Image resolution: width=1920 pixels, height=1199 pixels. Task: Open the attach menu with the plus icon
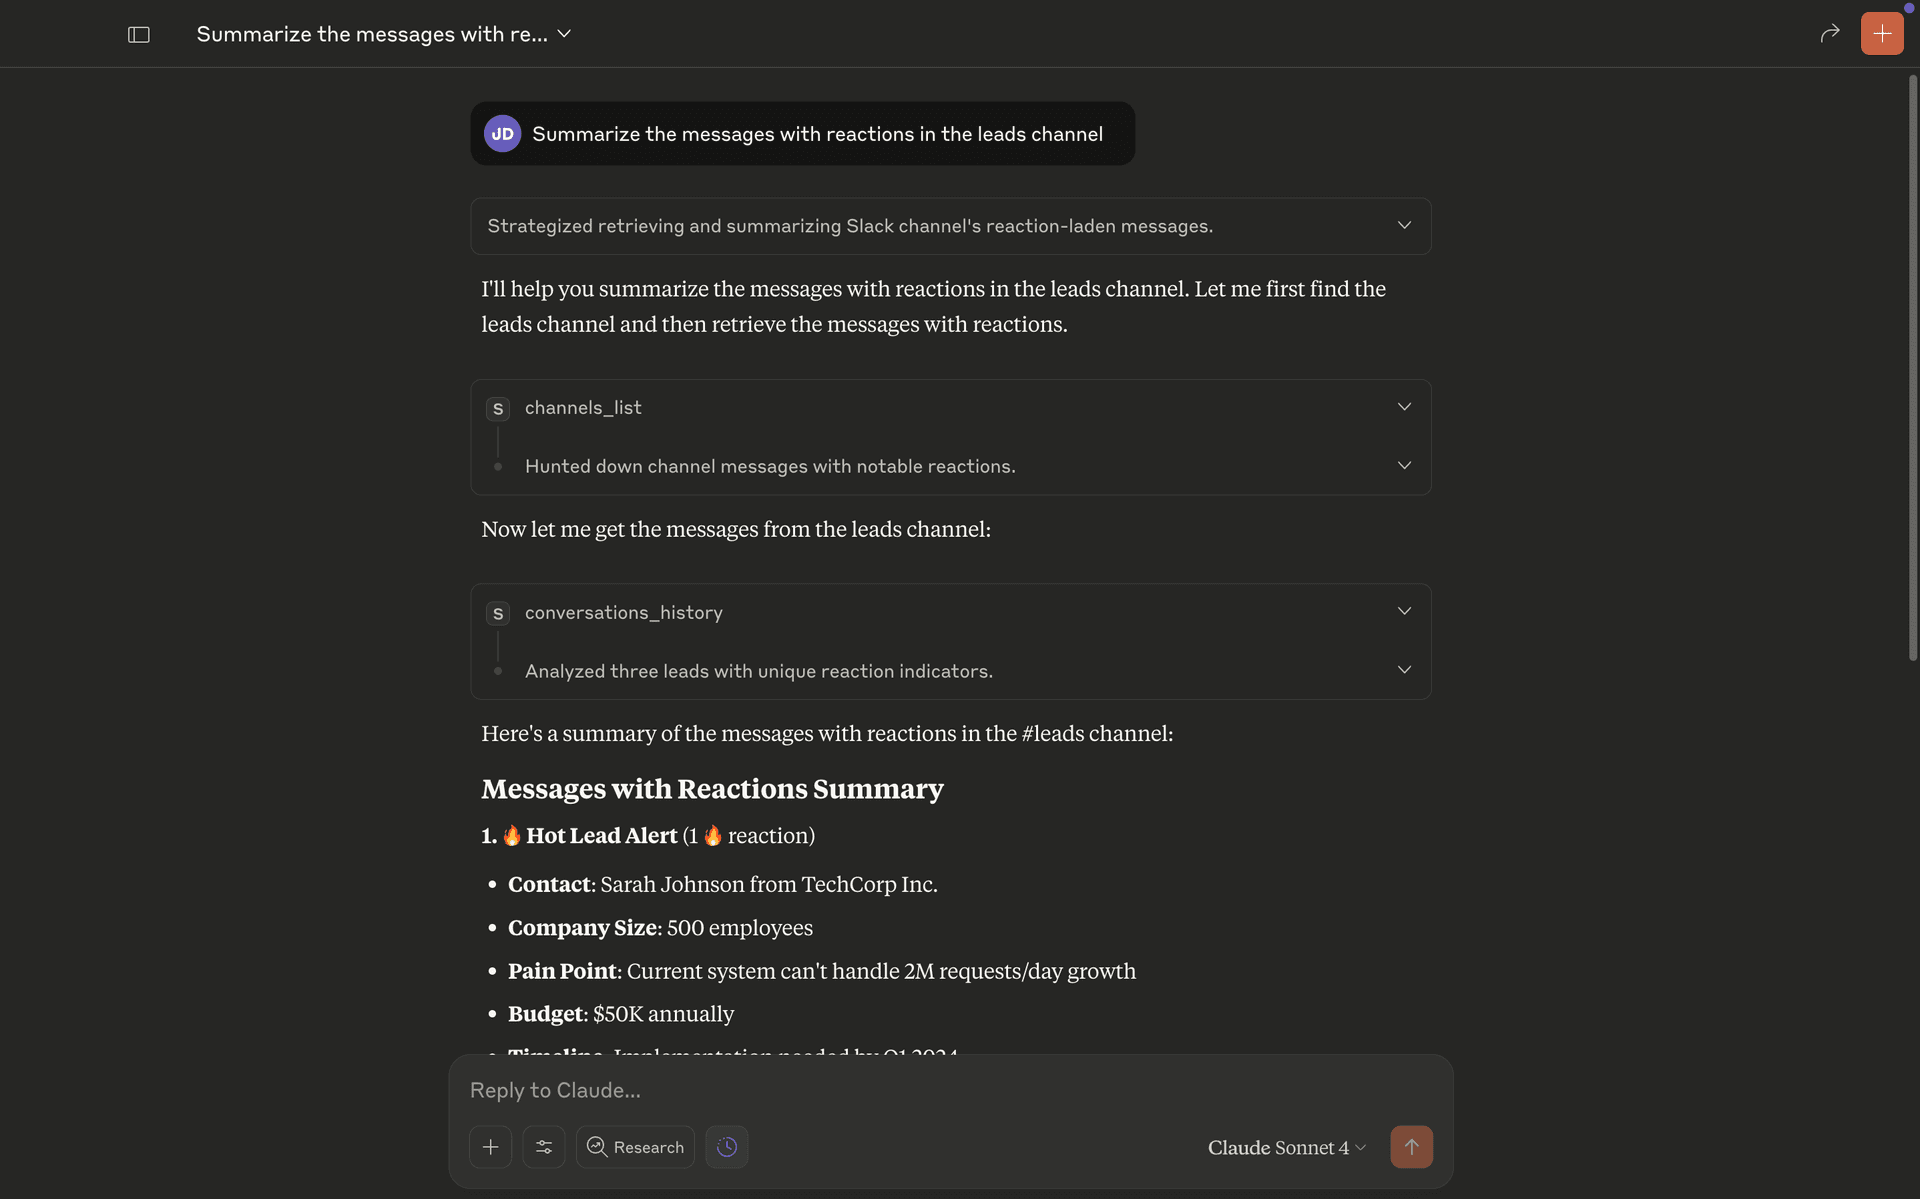click(490, 1147)
